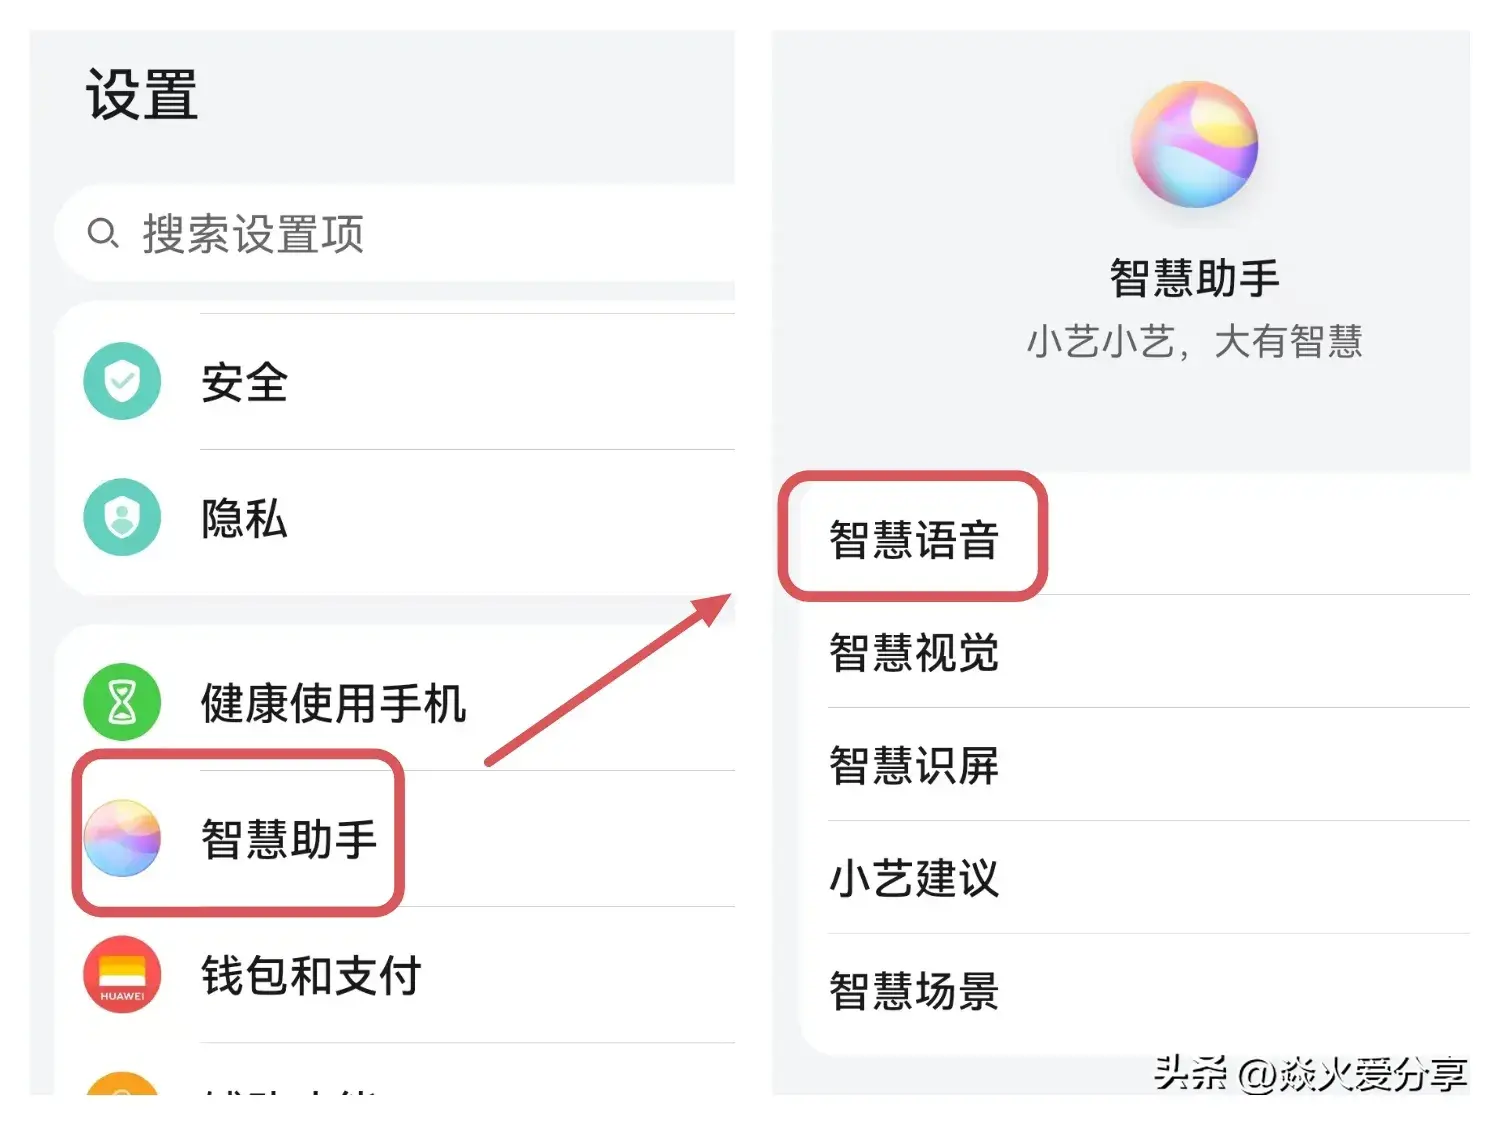Screen dimensions: 1500x1124
Task: Open the 智慧语音 option
Action: pos(914,540)
